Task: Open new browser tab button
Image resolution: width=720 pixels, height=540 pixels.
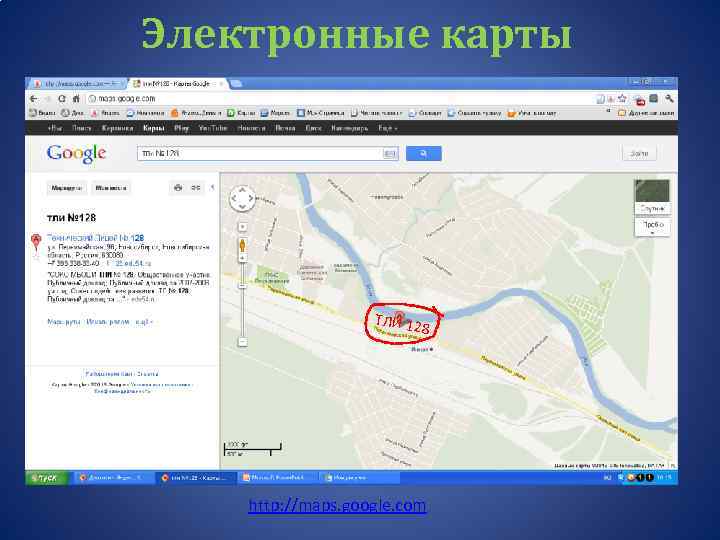Action: (236, 84)
